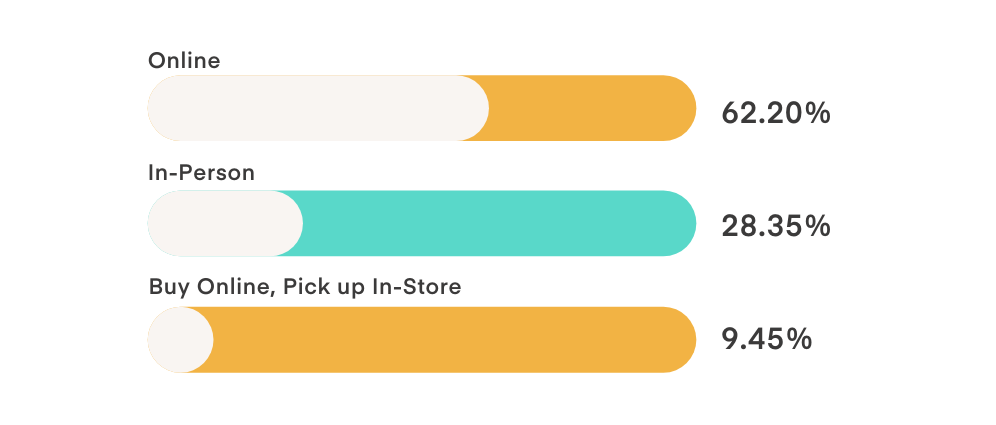This screenshot has width=996, height=425.
Task: Select the 28.35% percentage value
Action: tap(776, 226)
